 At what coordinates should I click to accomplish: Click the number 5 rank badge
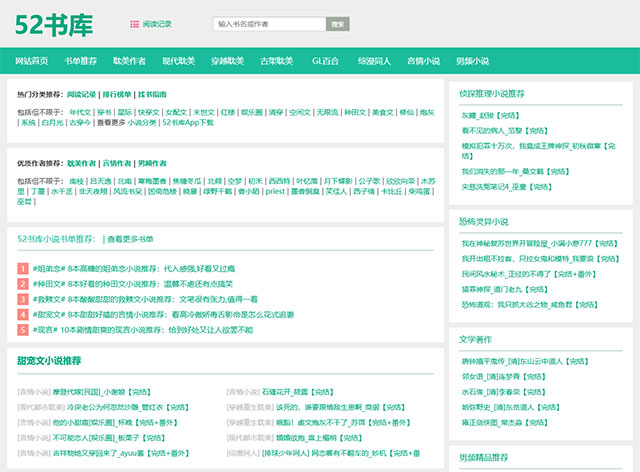tap(23, 328)
